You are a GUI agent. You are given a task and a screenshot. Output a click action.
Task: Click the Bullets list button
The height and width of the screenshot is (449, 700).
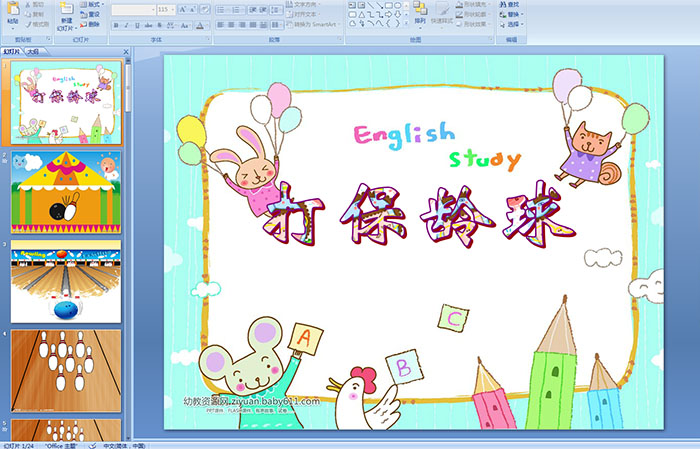click(222, 10)
